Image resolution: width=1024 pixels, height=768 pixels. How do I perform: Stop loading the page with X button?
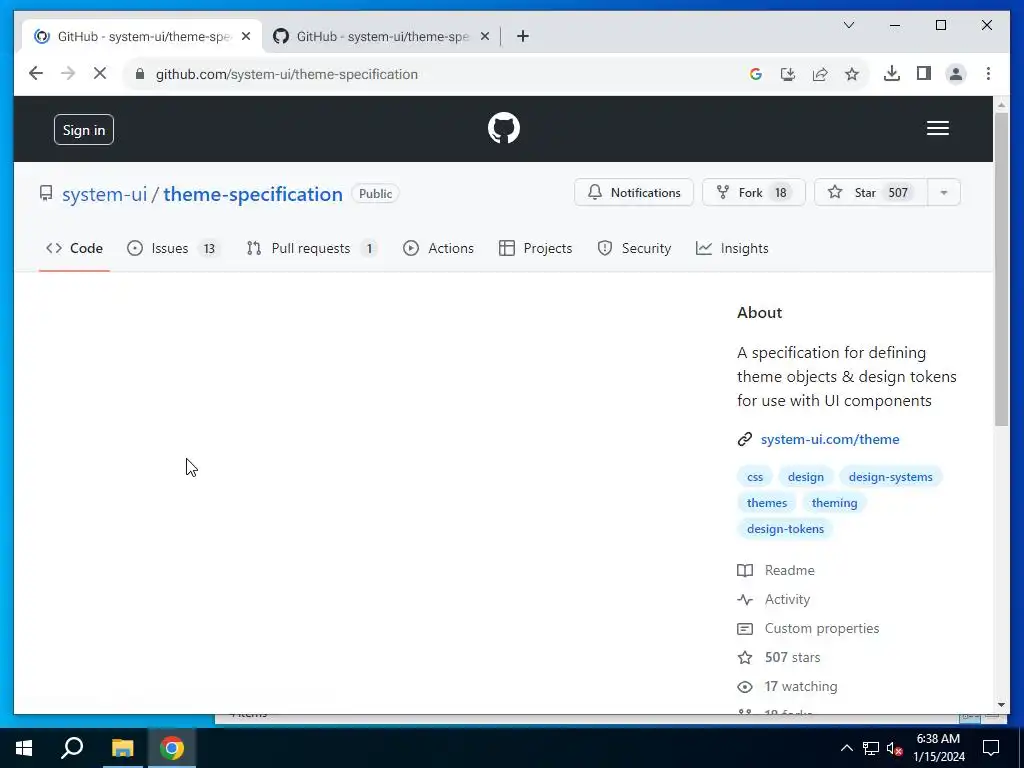(100, 74)
